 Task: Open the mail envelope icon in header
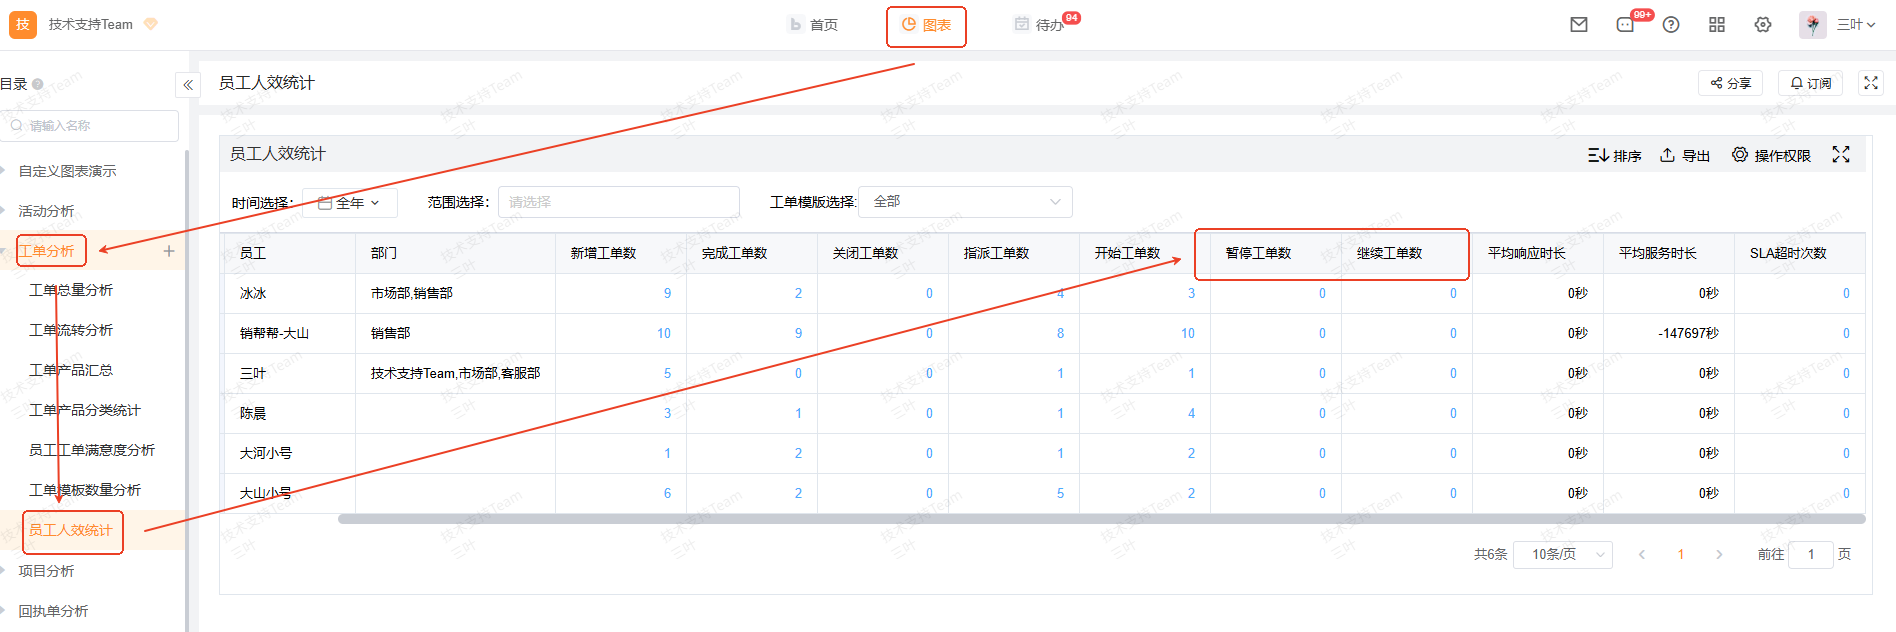(1579, 25)
